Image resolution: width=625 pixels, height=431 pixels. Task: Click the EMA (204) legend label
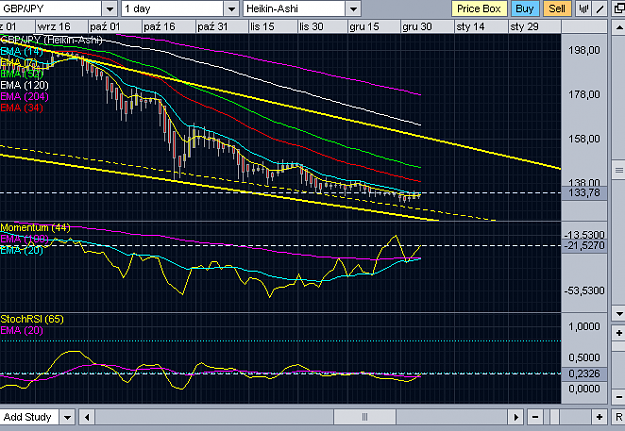click(24, 96)
